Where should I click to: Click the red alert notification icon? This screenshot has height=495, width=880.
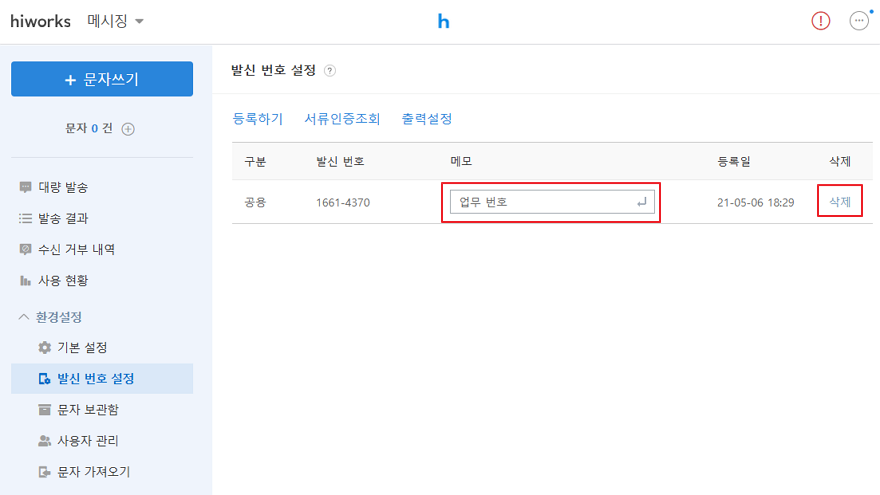tap(821, 21)
